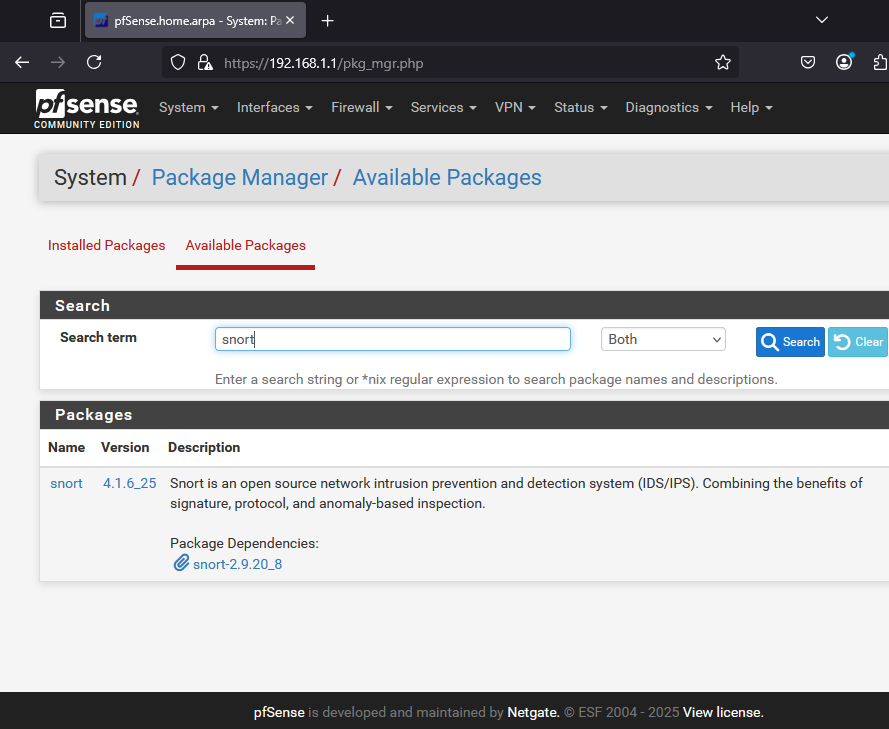Open a new browser tab with plus
The width and height of the screenshot is (889, 729).
click(x=327, y=20)
